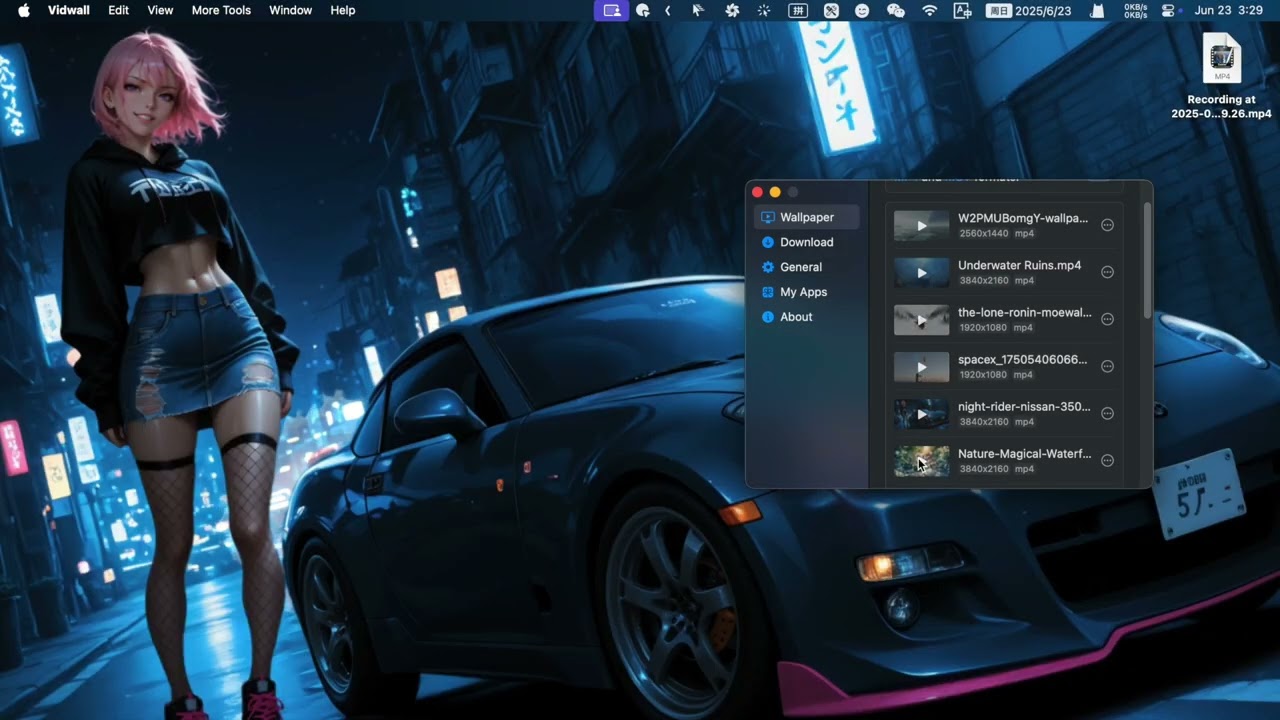Click the left chevron in the menu bar
The image size is (1280, 720).
(667, 10)
